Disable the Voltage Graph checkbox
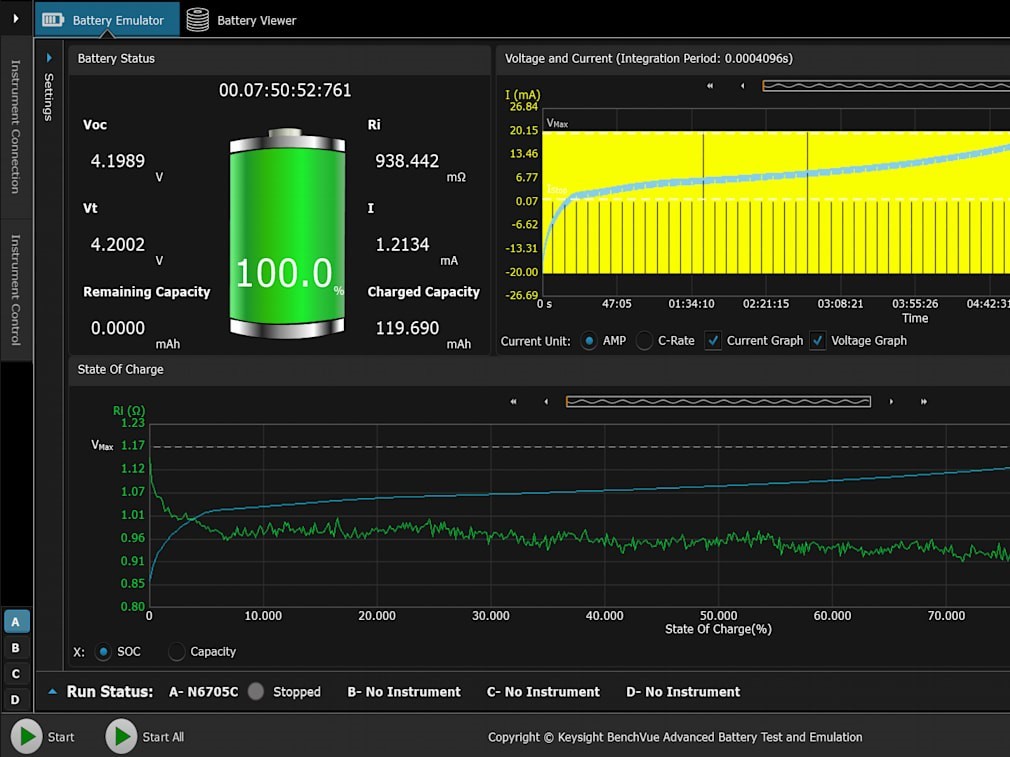Screen dimensions: 1010x757 tap(818, 341)
